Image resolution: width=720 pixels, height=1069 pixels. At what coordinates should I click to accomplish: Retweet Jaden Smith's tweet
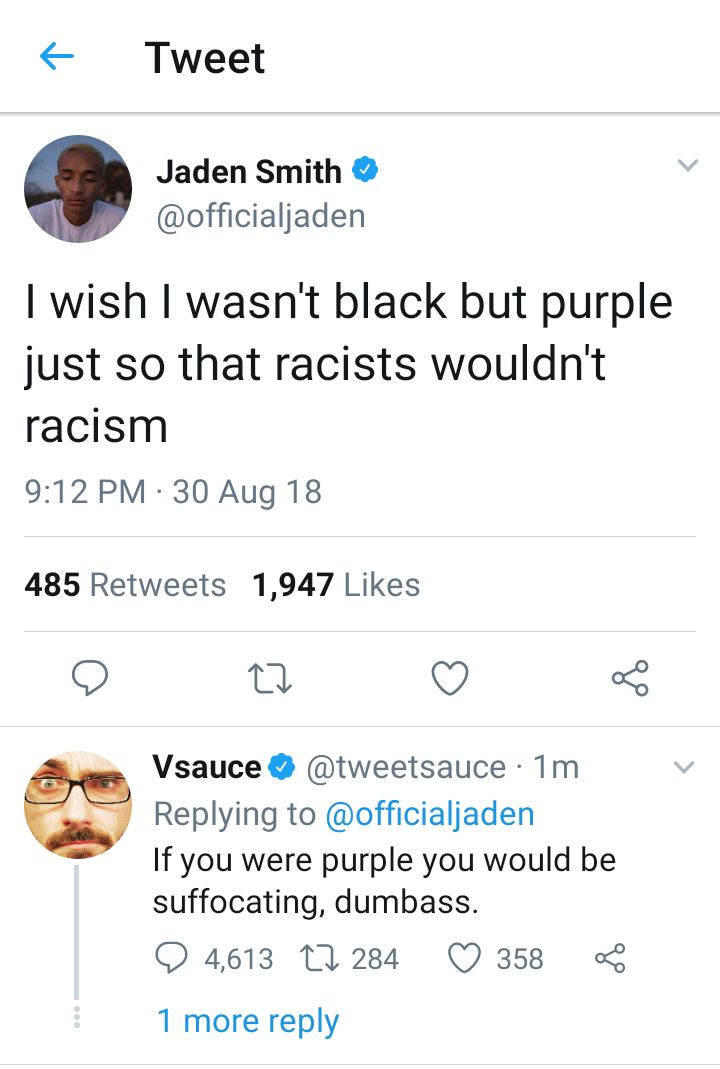[270, 678]
